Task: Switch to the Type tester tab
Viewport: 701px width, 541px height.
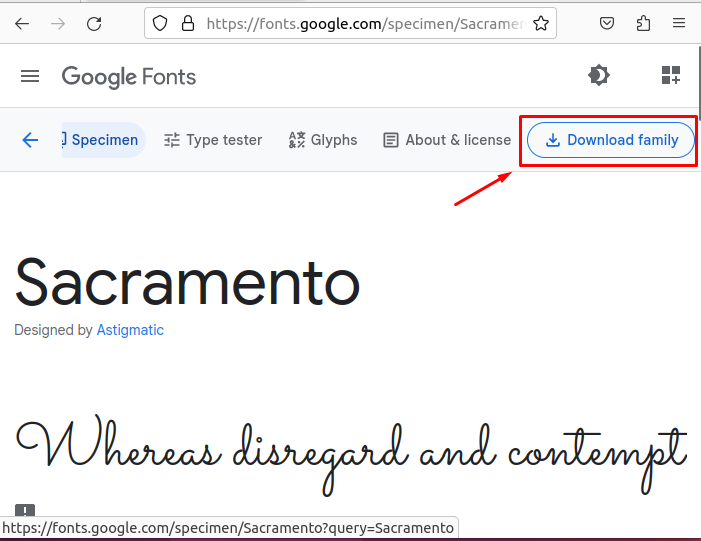Action: point(213,140)
